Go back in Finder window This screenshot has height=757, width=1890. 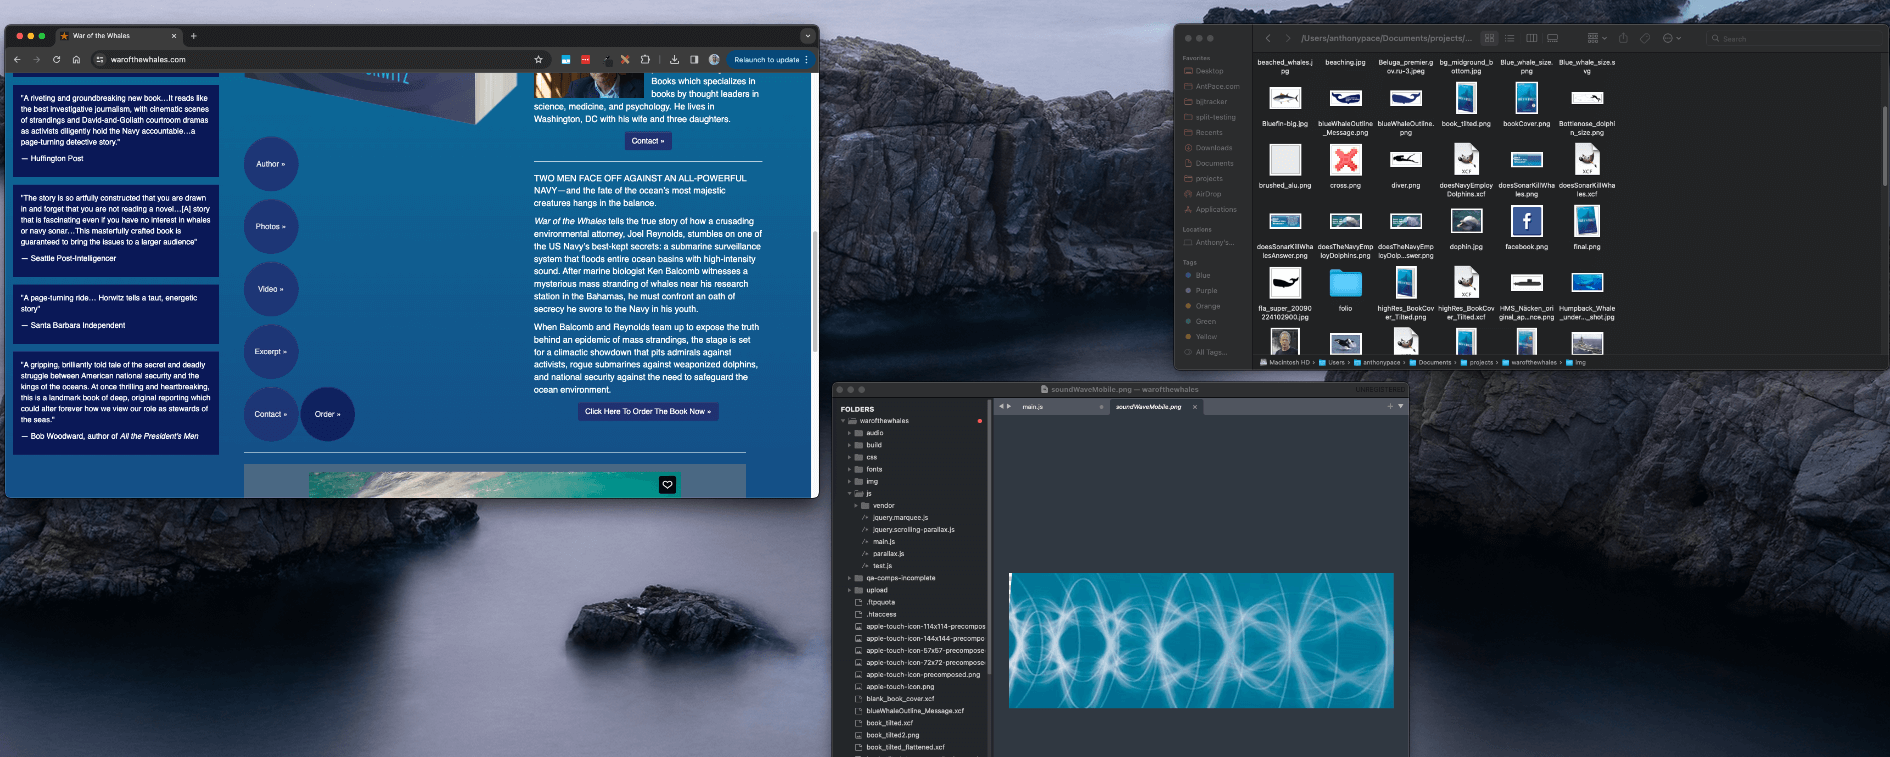click(1268, 38)
